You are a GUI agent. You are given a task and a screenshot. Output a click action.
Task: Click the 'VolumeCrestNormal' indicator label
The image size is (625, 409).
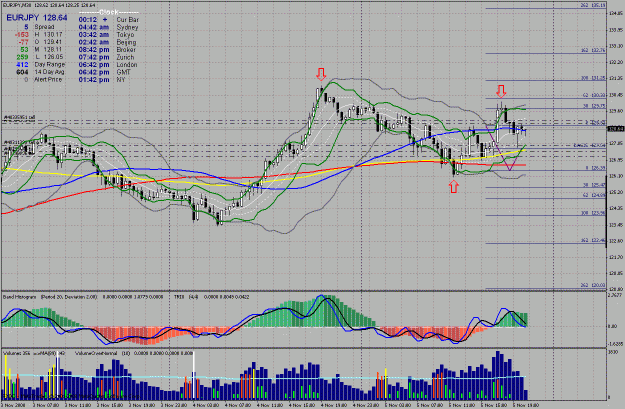tap(95, 353)
